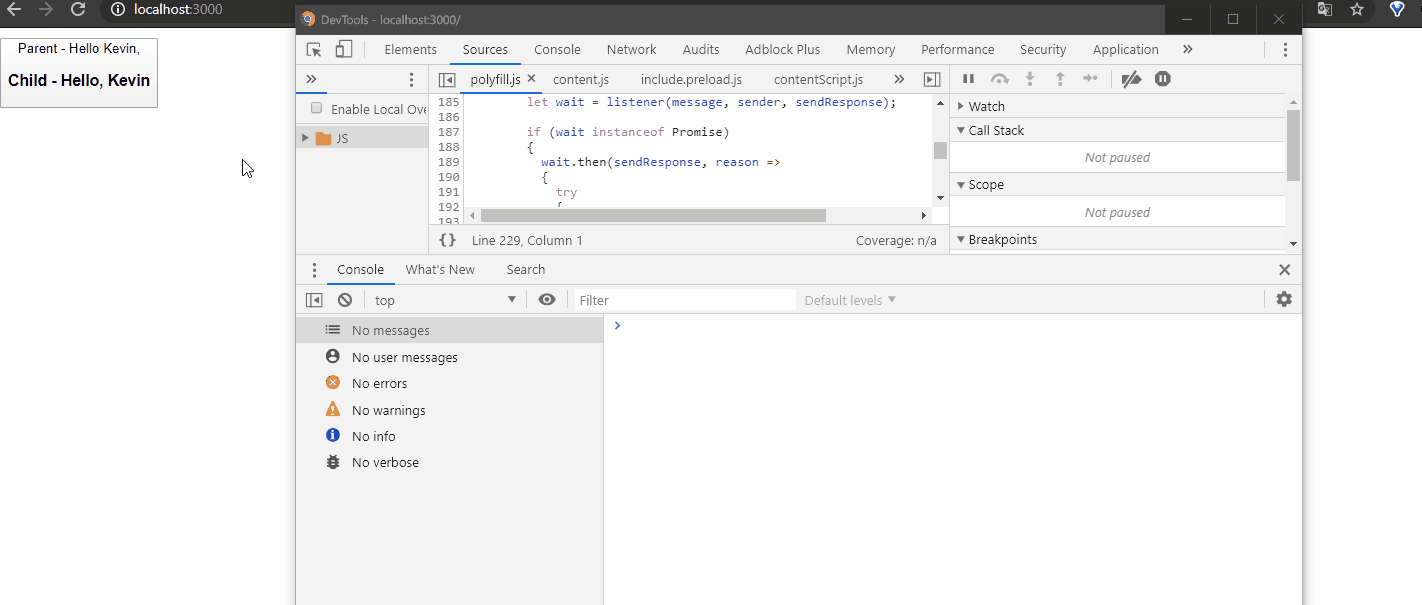This screenshot has width=1422, height=605.
Task: Switch to contentScript.js file tab
Action: point(818,79)
